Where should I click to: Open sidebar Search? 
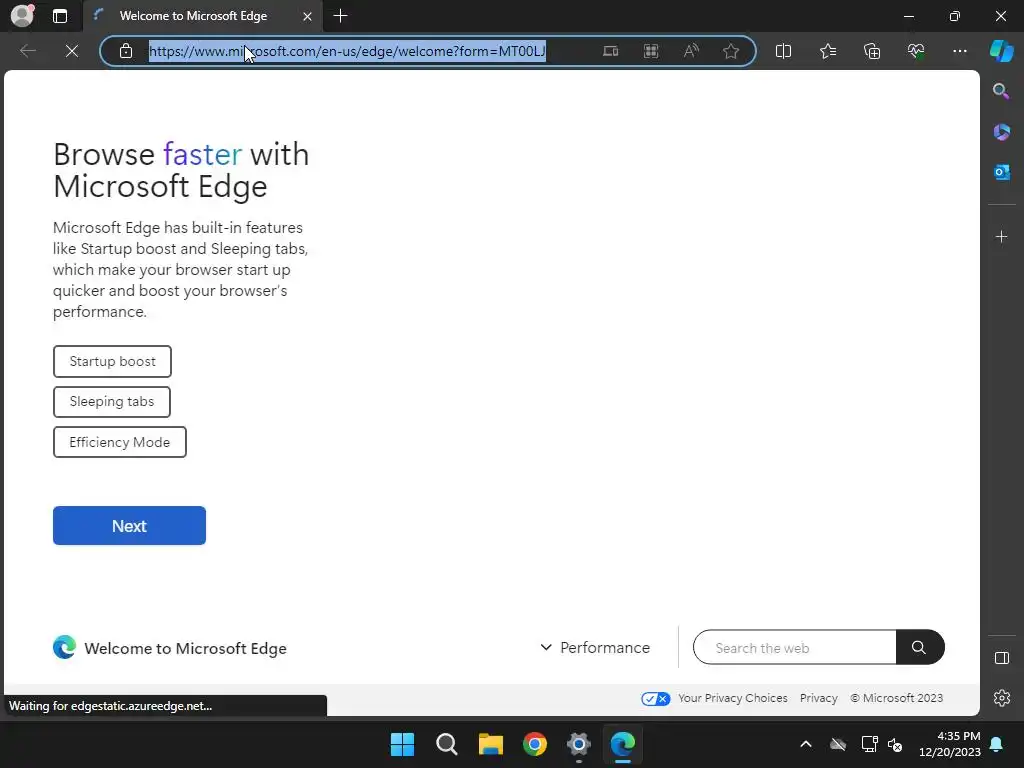pos(1001,91)
